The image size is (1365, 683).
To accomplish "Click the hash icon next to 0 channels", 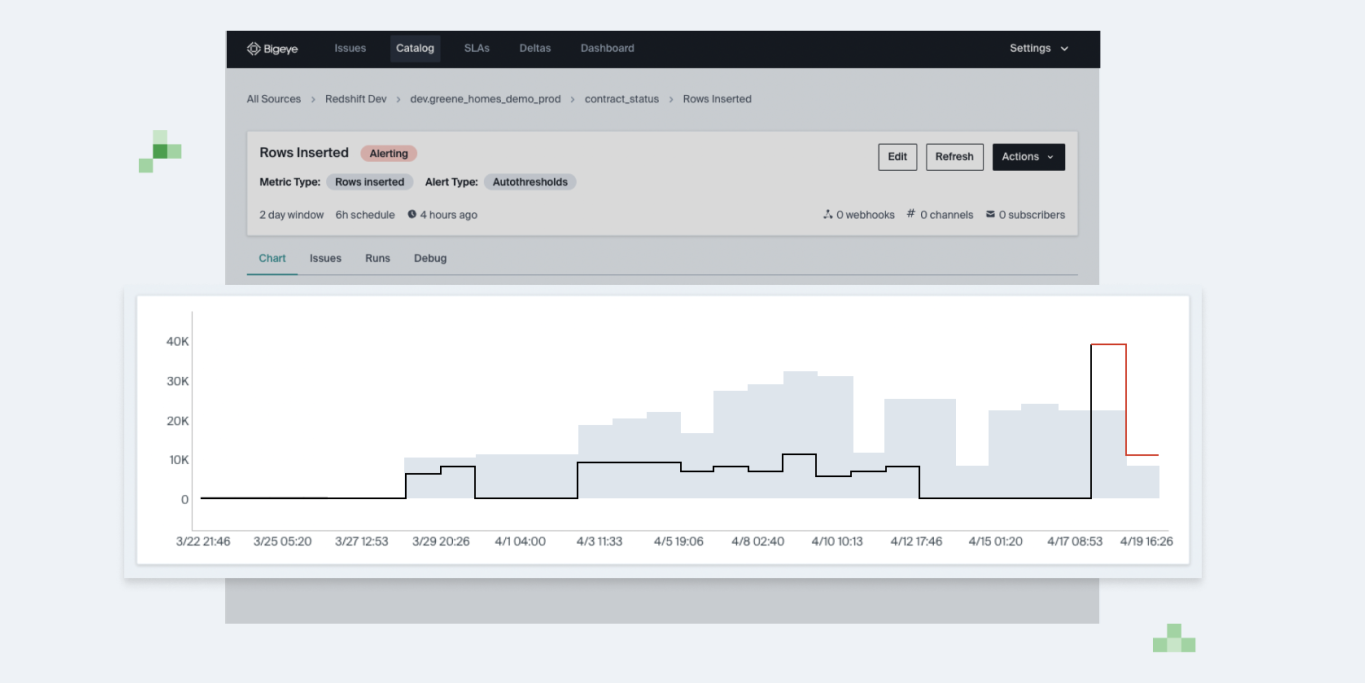I will [910, 214].
